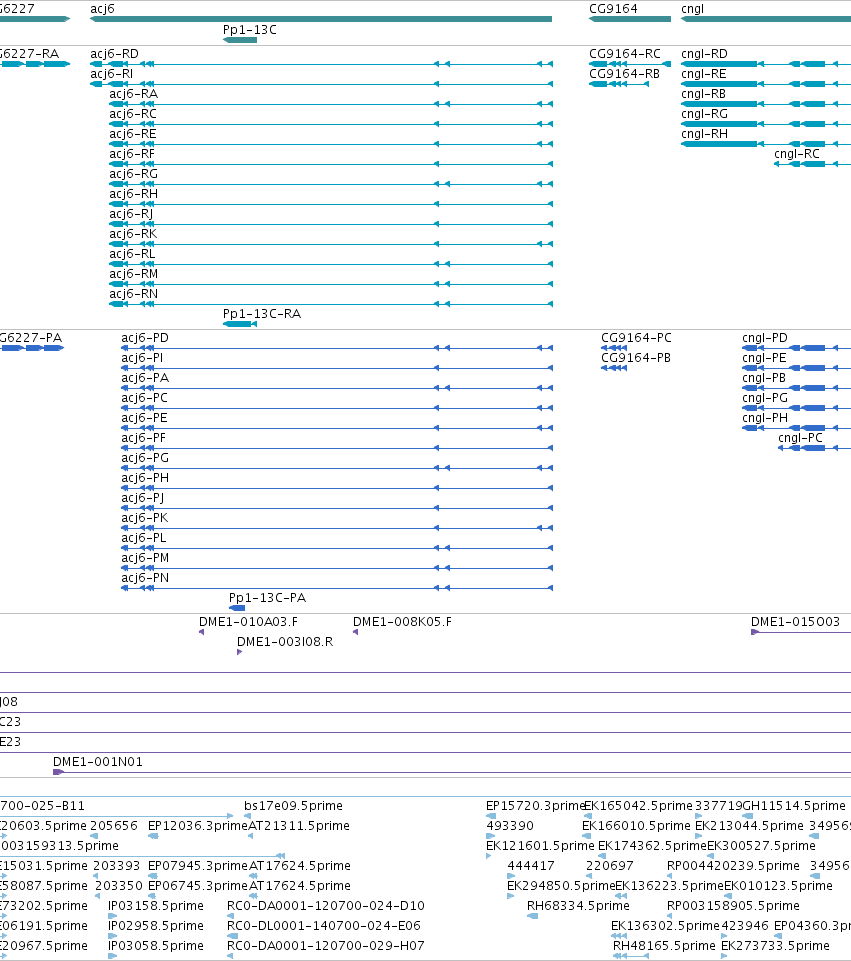Click acj6-RH transcript label
Viewport: 851px width, 961px height.
tap(134, 194)
